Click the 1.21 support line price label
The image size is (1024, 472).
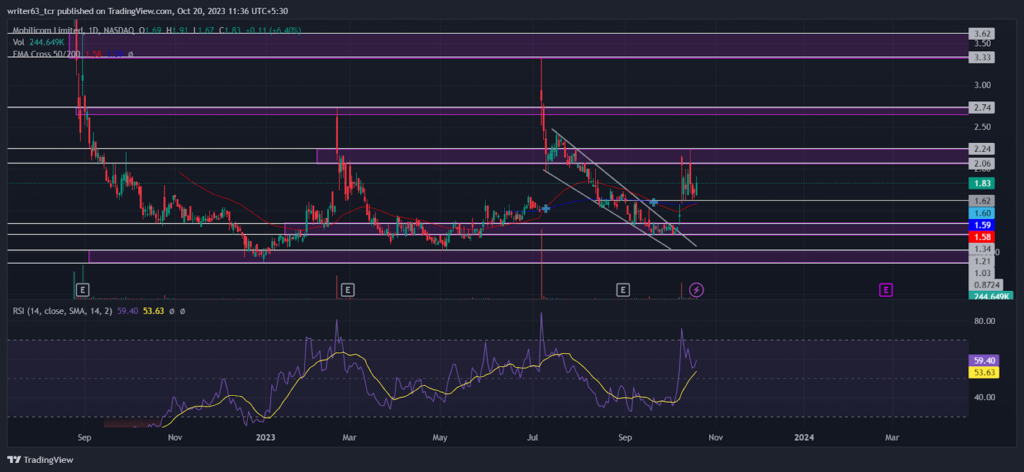(981, 261)
